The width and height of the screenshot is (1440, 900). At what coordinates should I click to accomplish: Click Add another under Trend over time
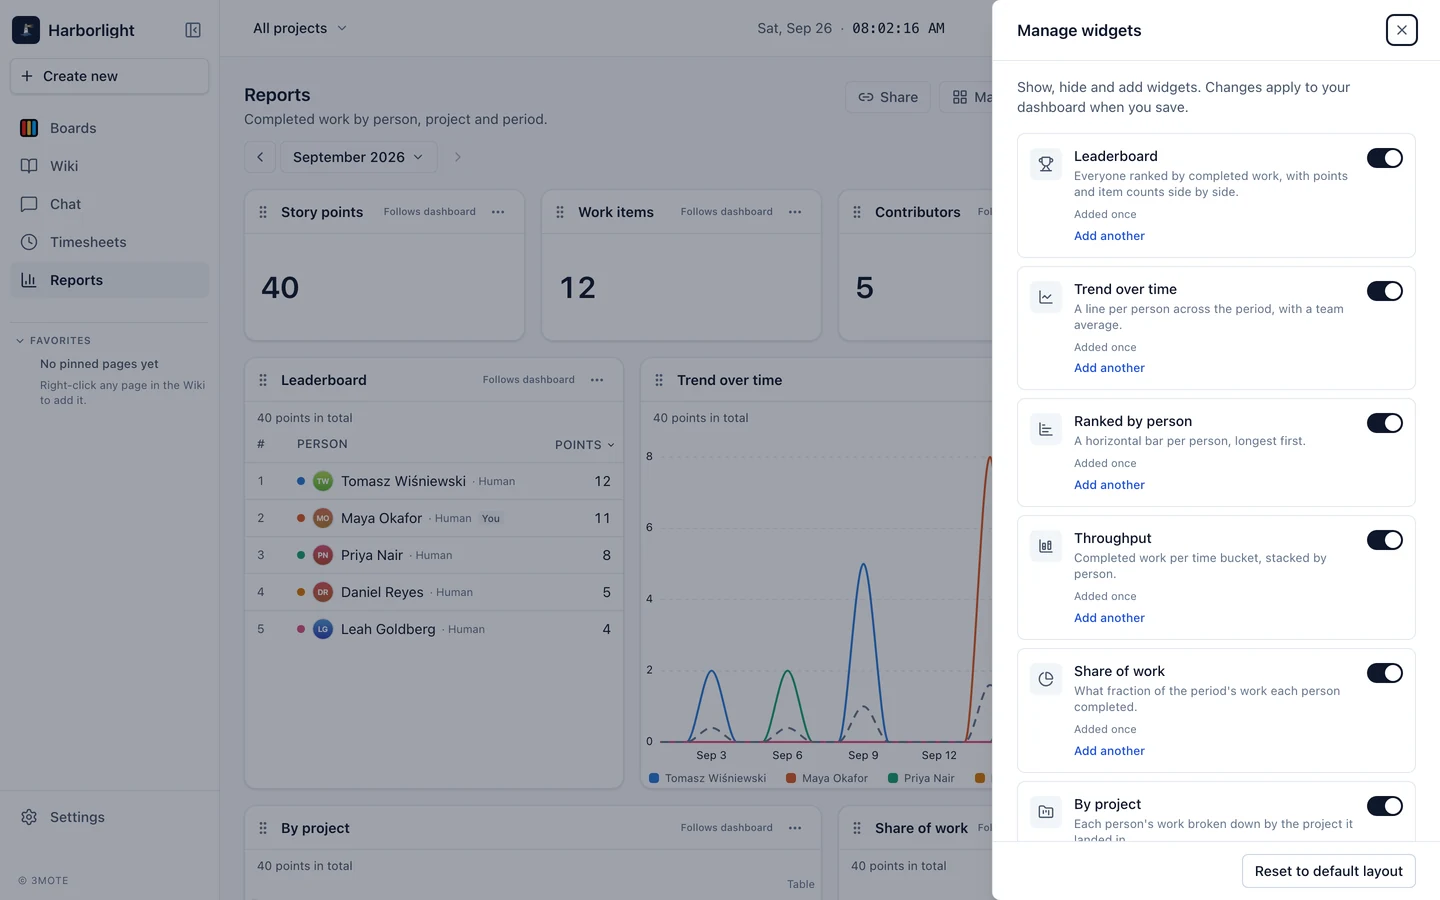pyautogui.click(x=1109, y=368)
